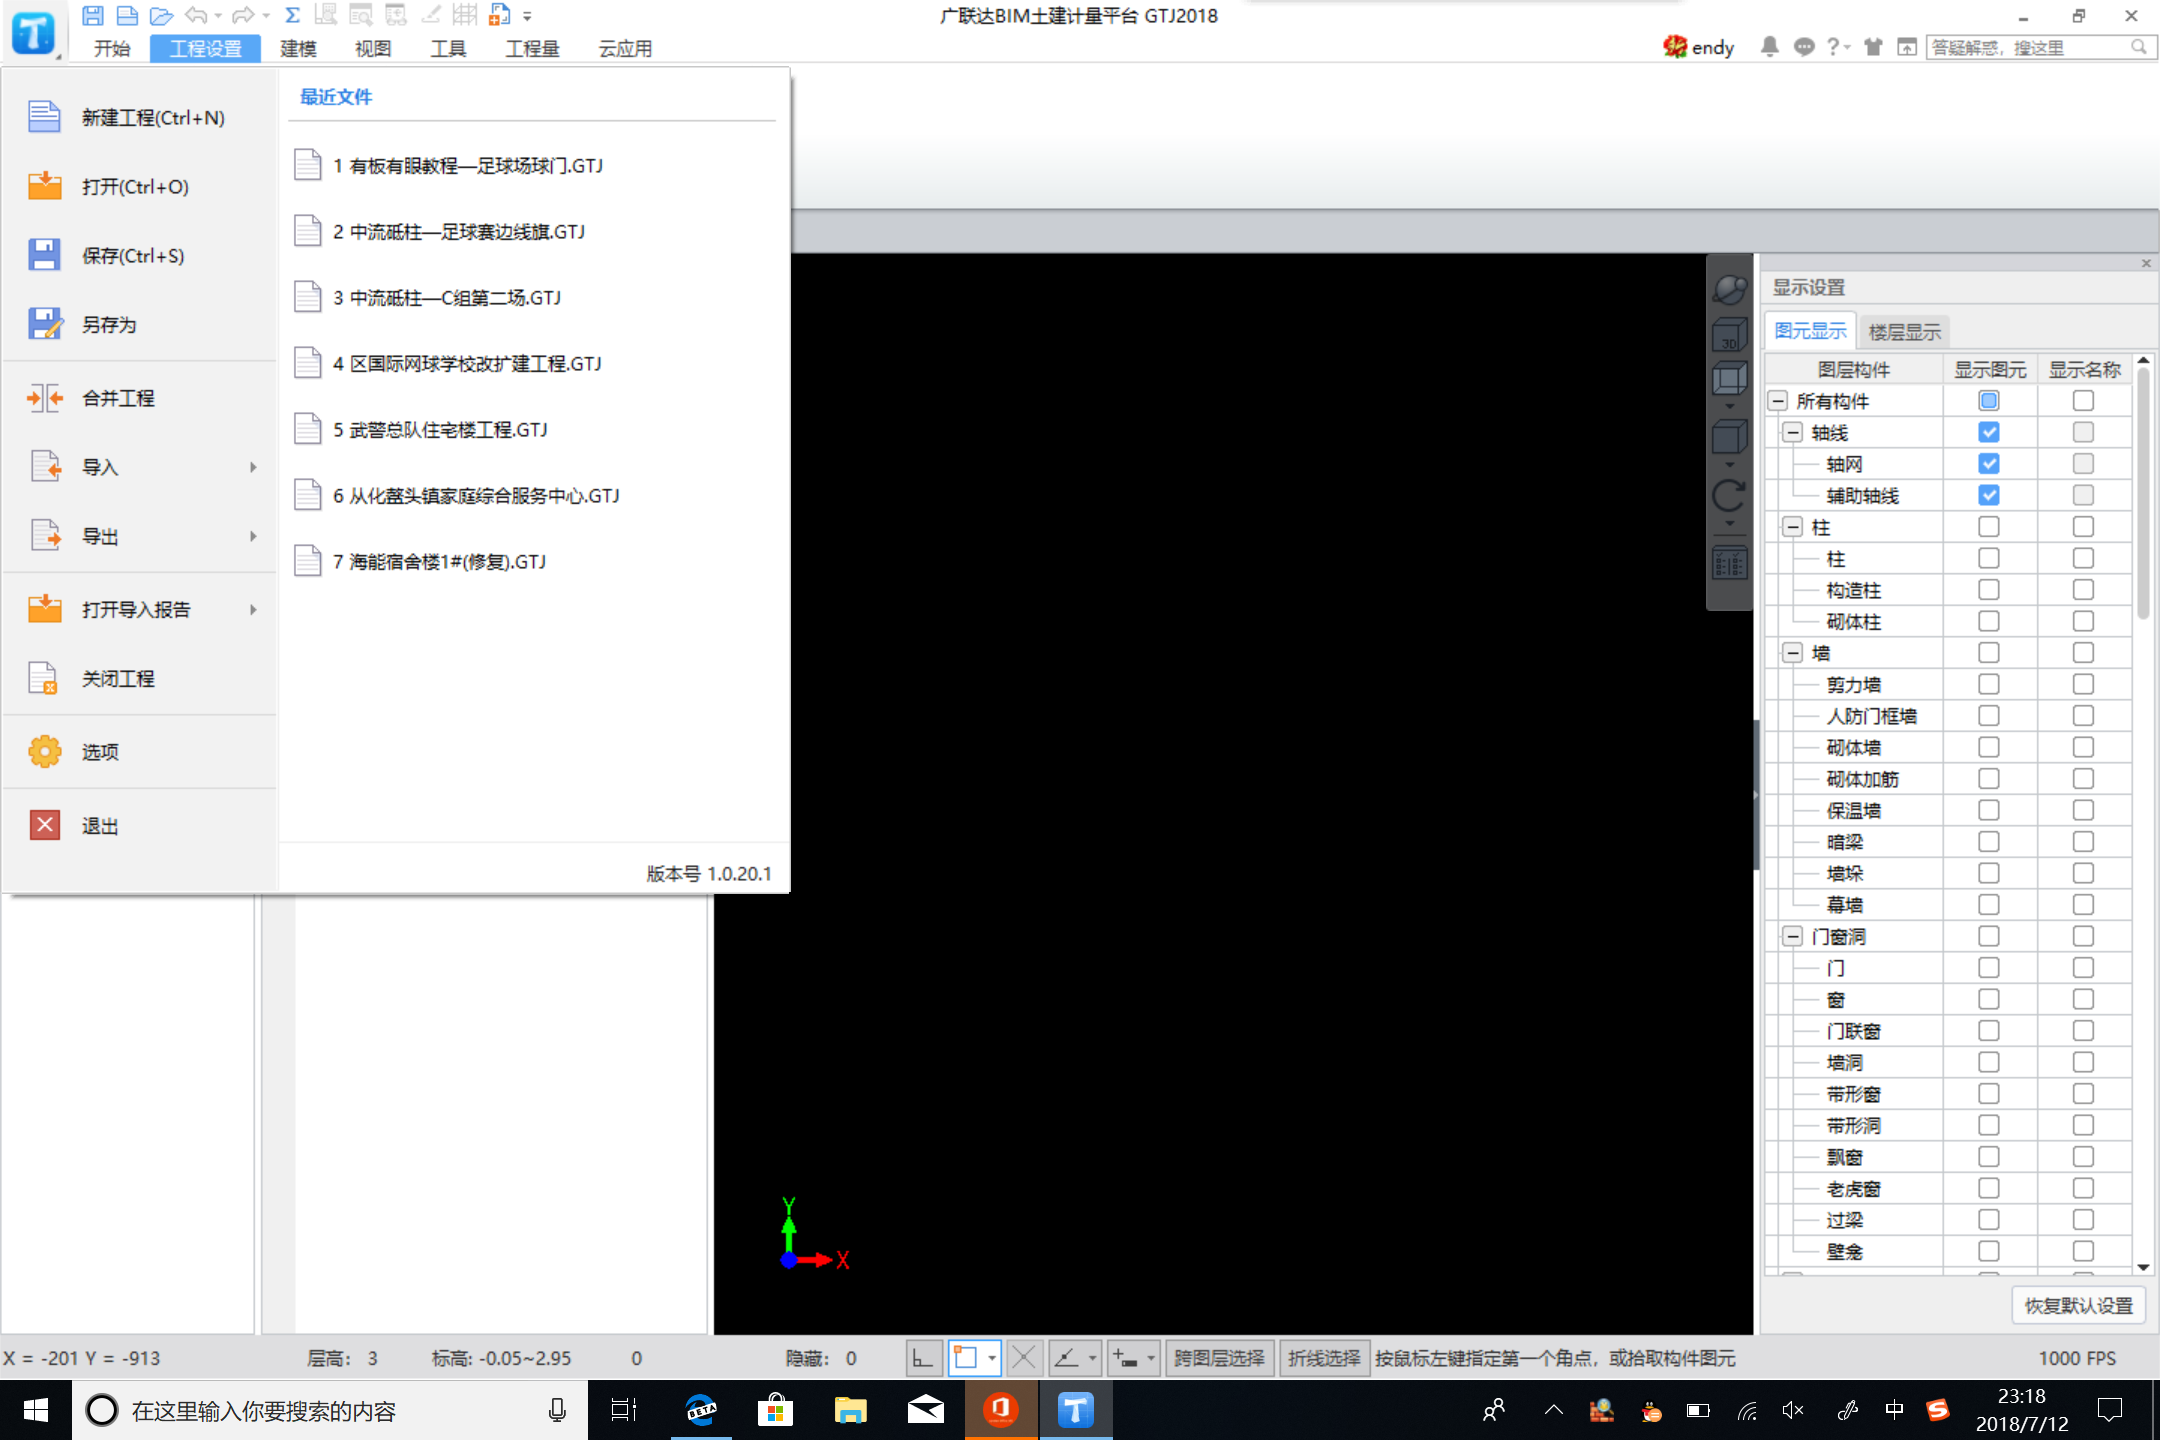Open the 建模 ribbon tab
2160x1440 pixels.
(298, 48)
